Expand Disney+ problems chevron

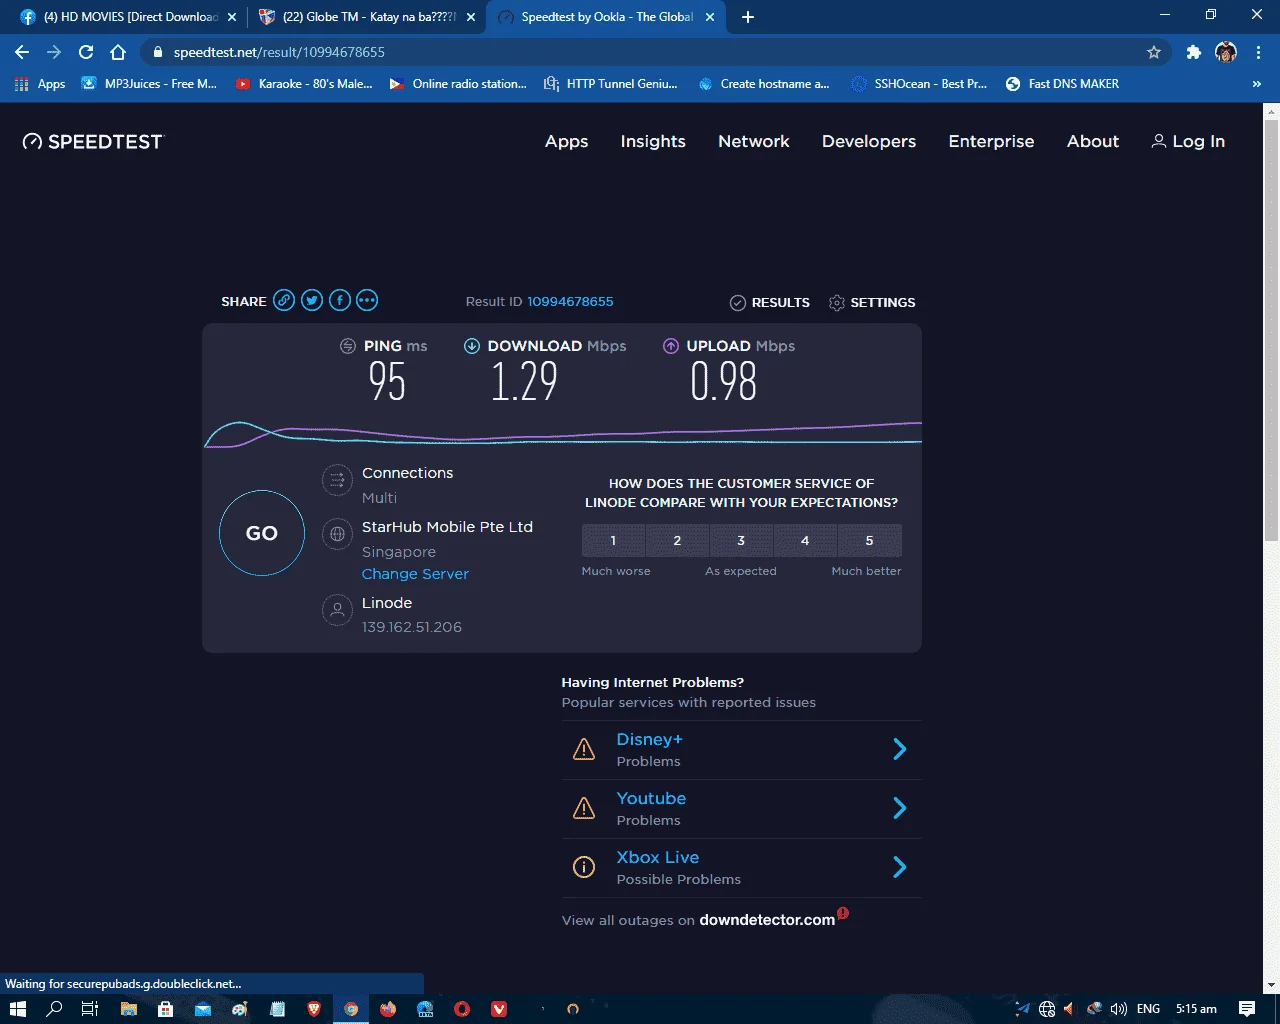click(x=899, y=749)
